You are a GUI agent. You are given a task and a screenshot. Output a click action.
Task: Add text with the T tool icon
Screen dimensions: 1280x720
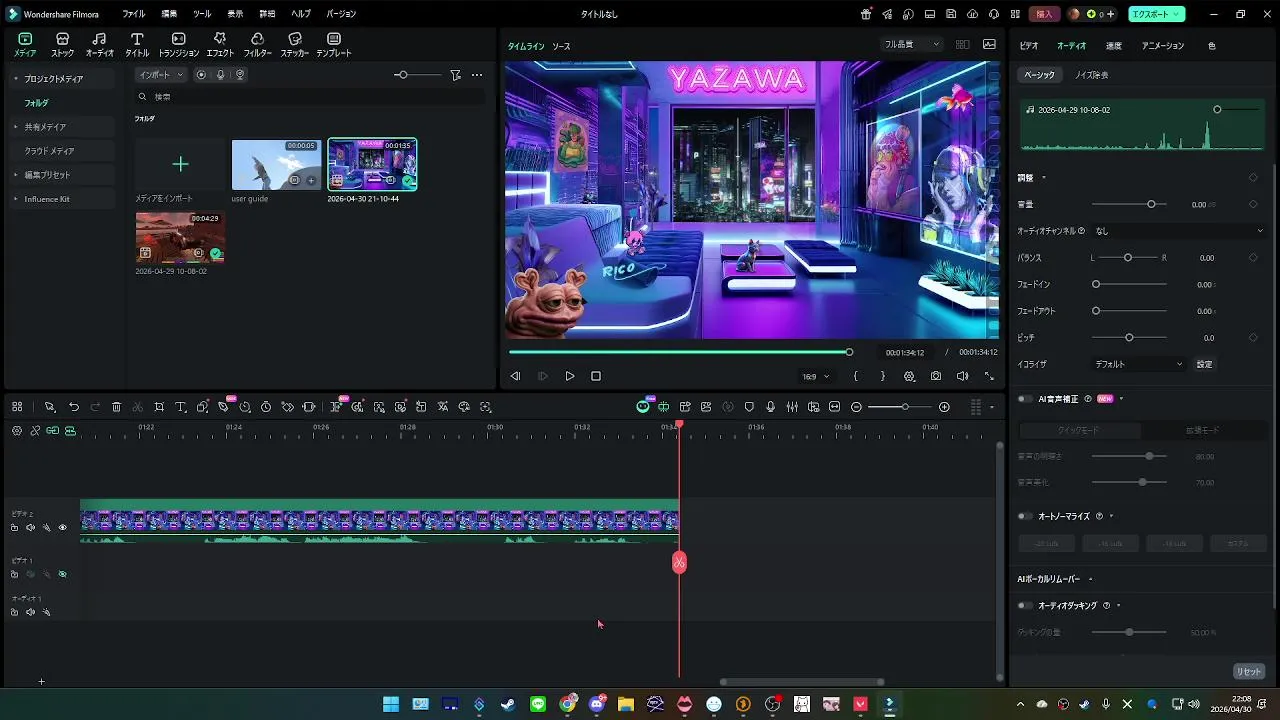[181, 407]
